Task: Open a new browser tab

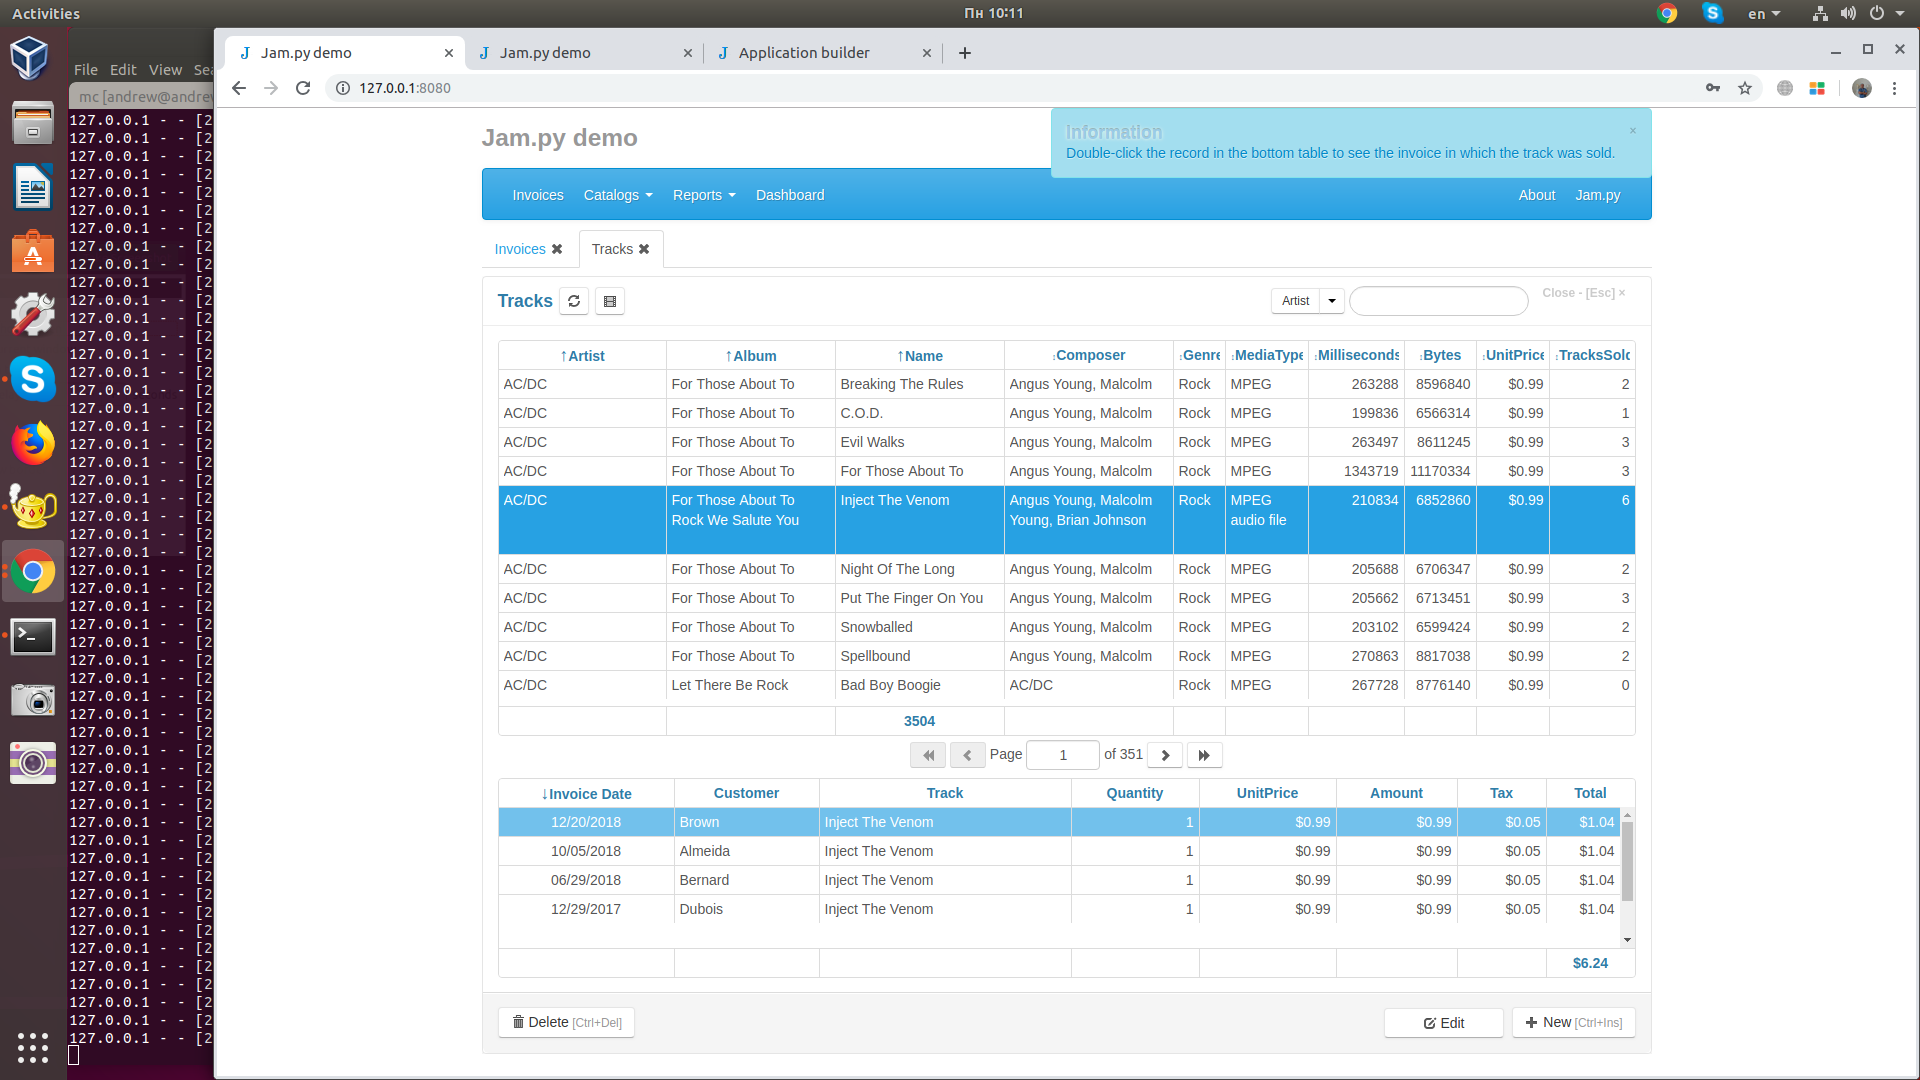Action: pyautogui.click(x=965, y=53)
